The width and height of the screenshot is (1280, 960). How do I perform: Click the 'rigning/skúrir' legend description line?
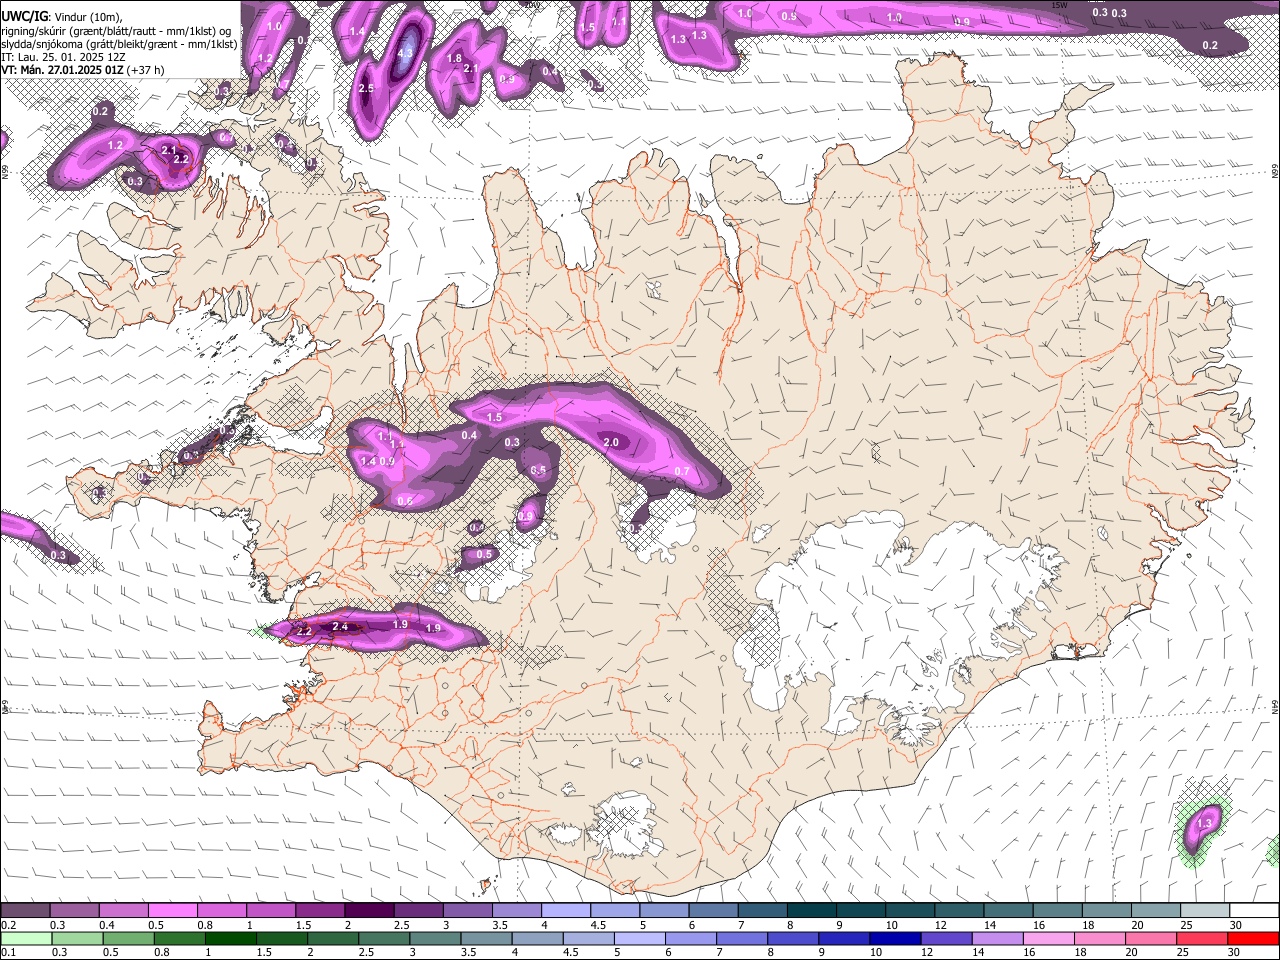click(116, 30)
